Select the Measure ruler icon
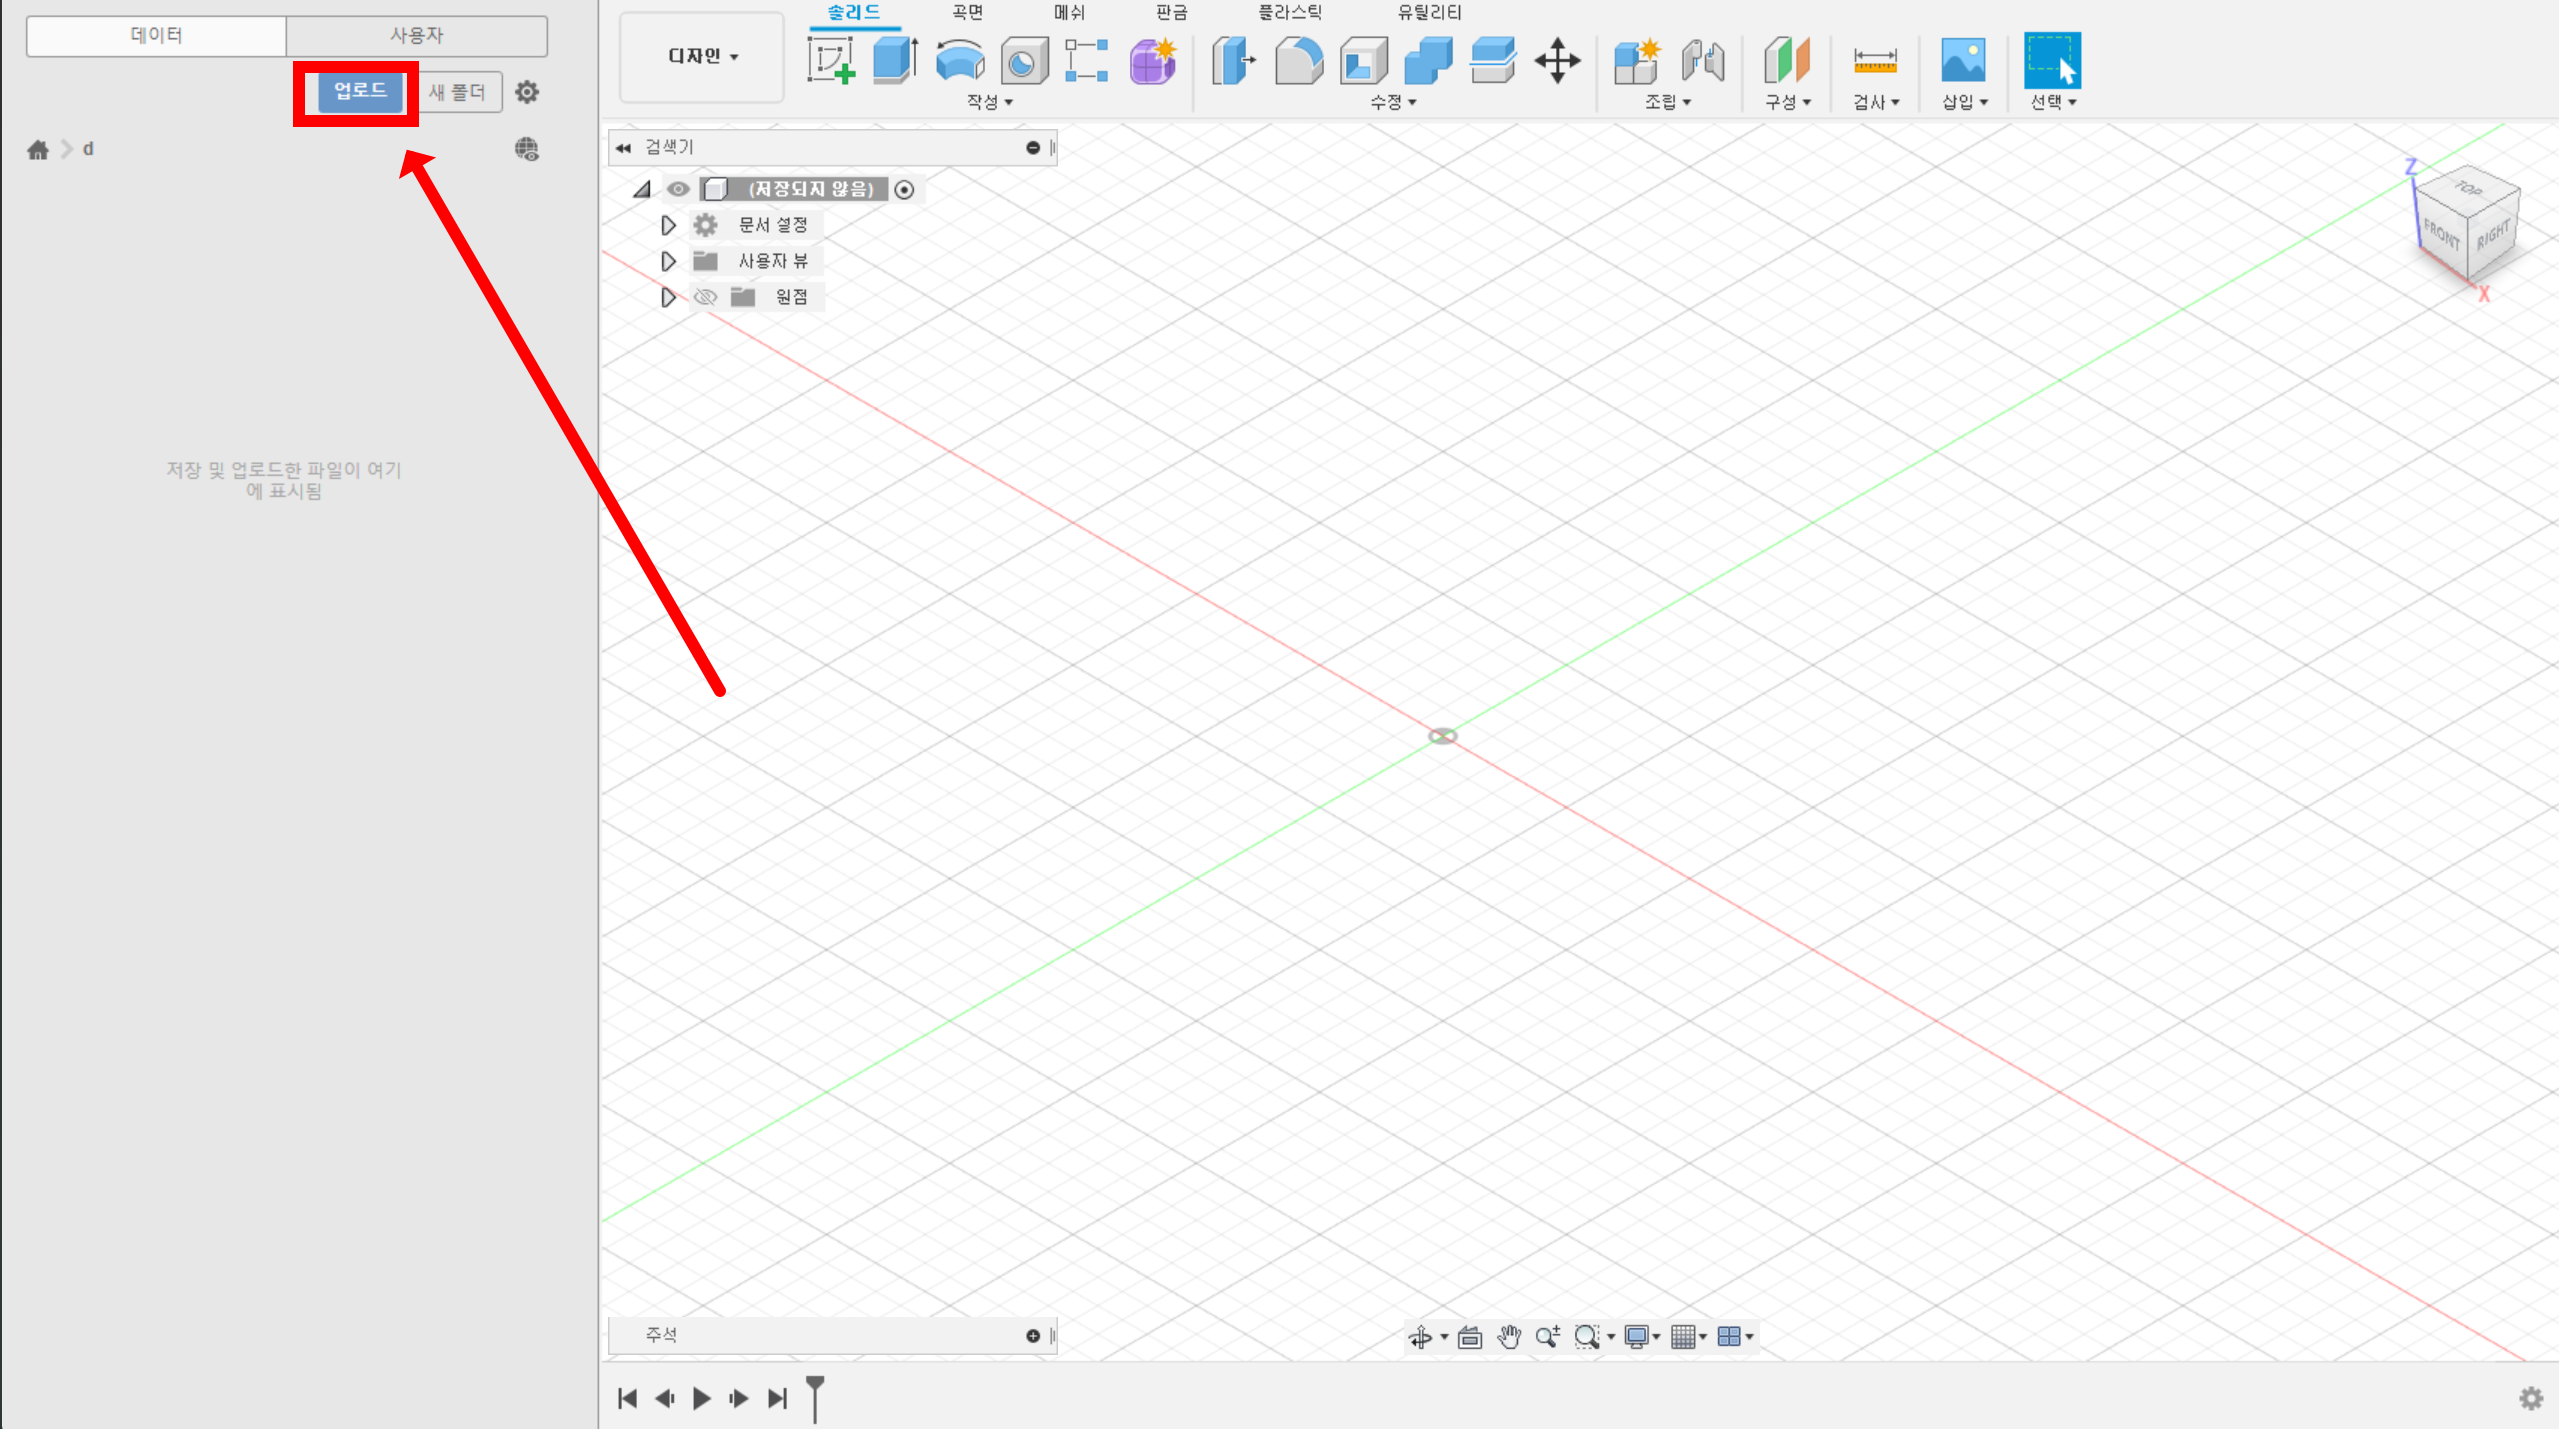Screen dimensions: 2559x1429 [x=1875, y=60]
